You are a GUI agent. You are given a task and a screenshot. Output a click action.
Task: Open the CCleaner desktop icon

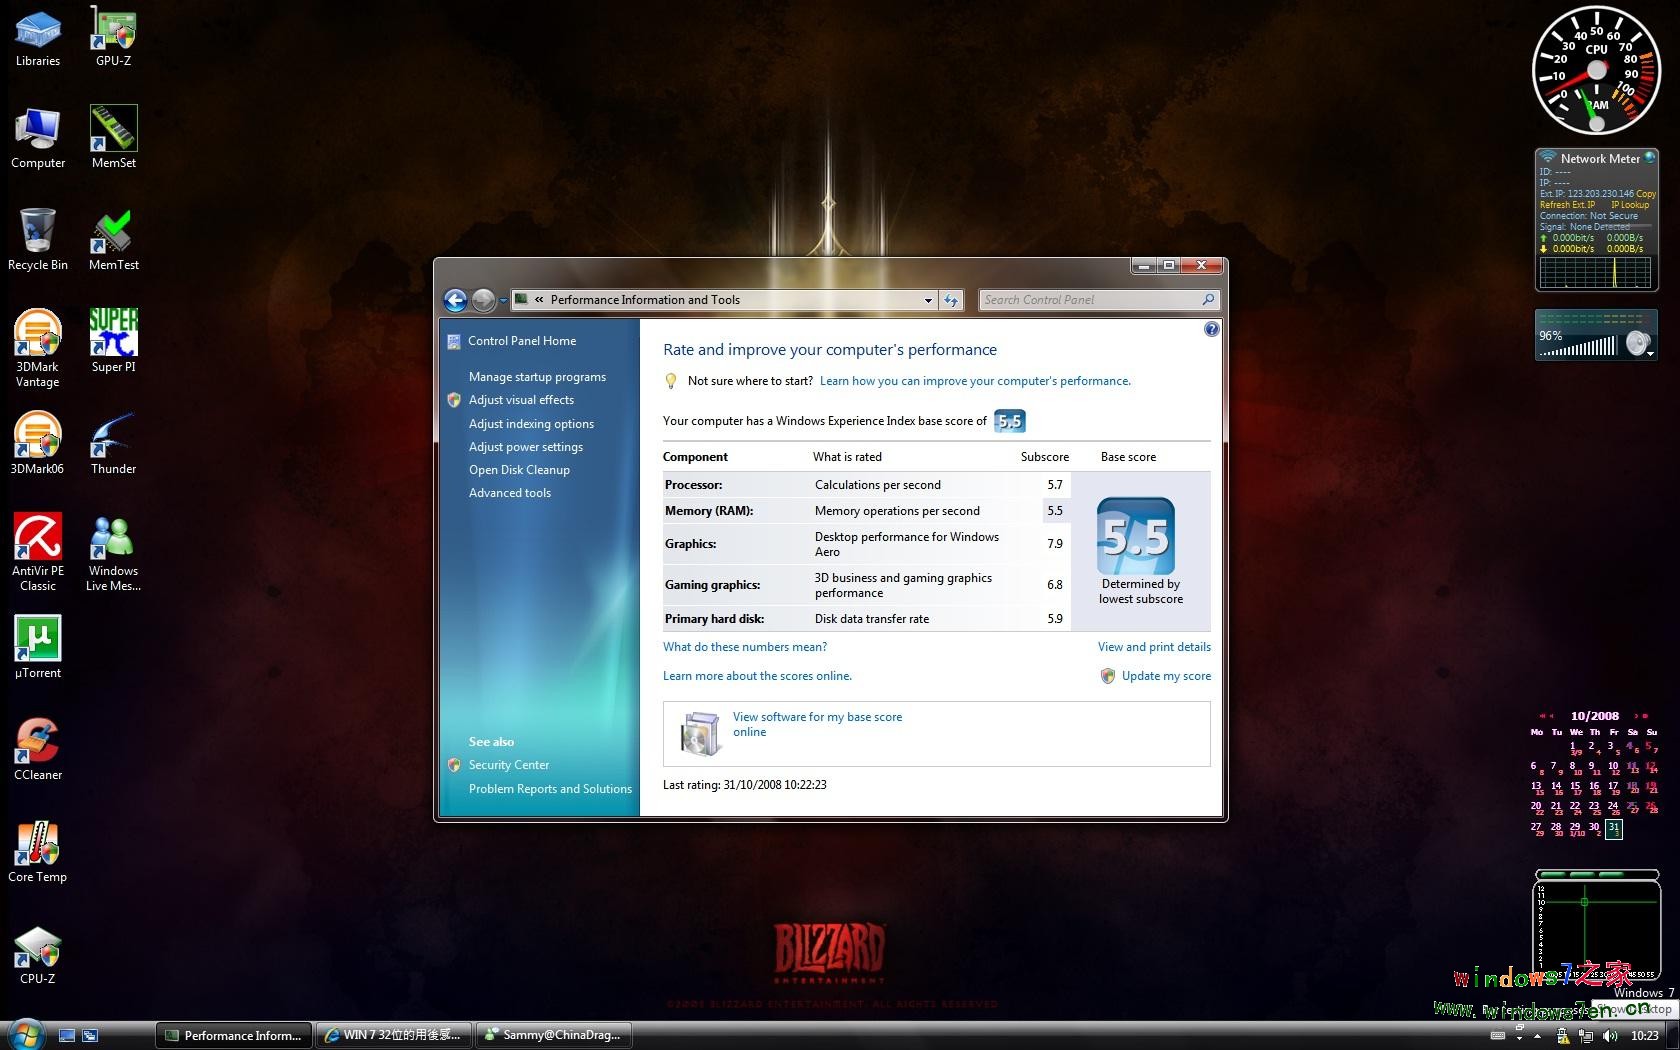point(38,750)
